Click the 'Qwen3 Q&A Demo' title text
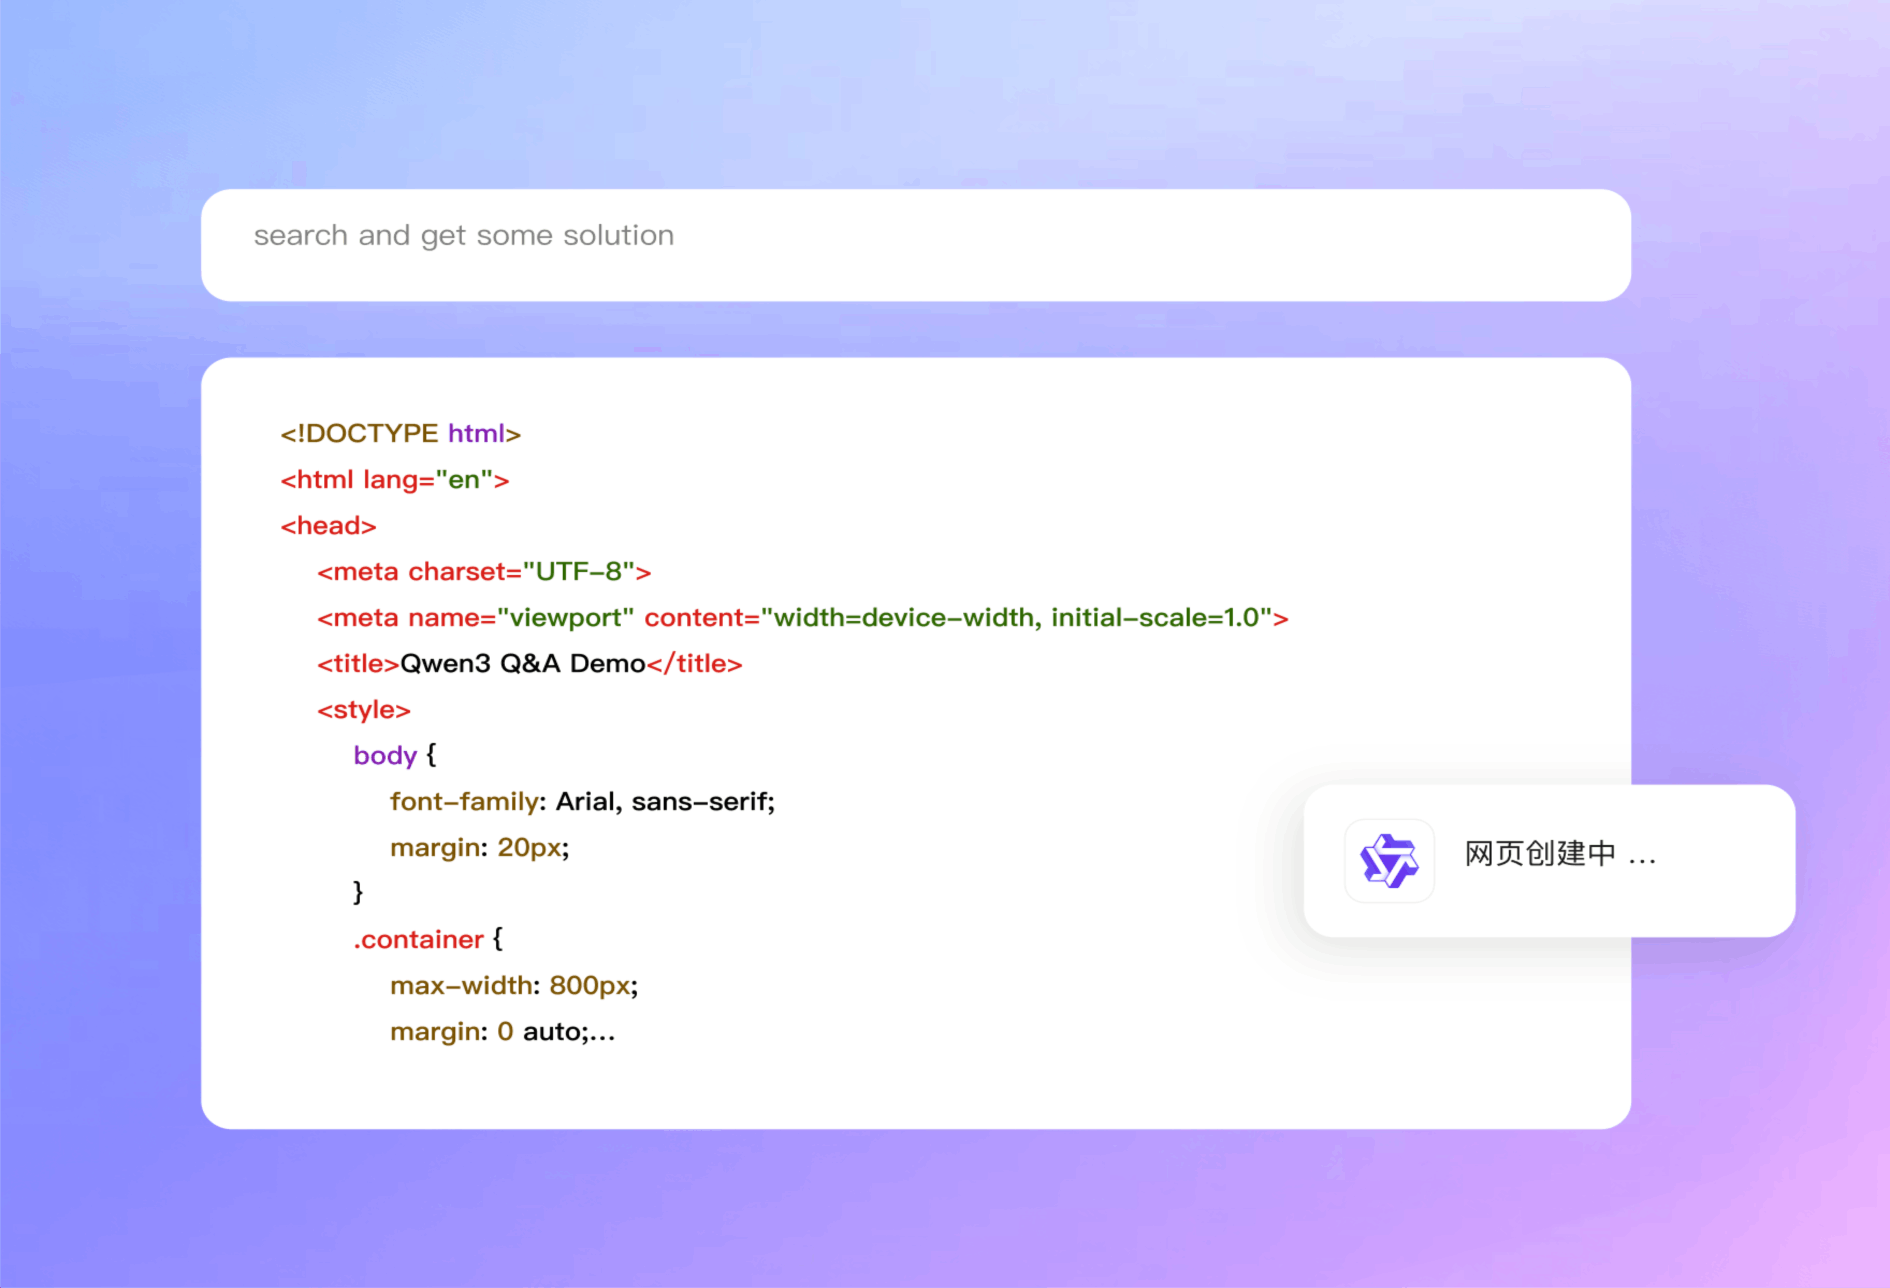1890x1288 pixels. tap(522, 664)
